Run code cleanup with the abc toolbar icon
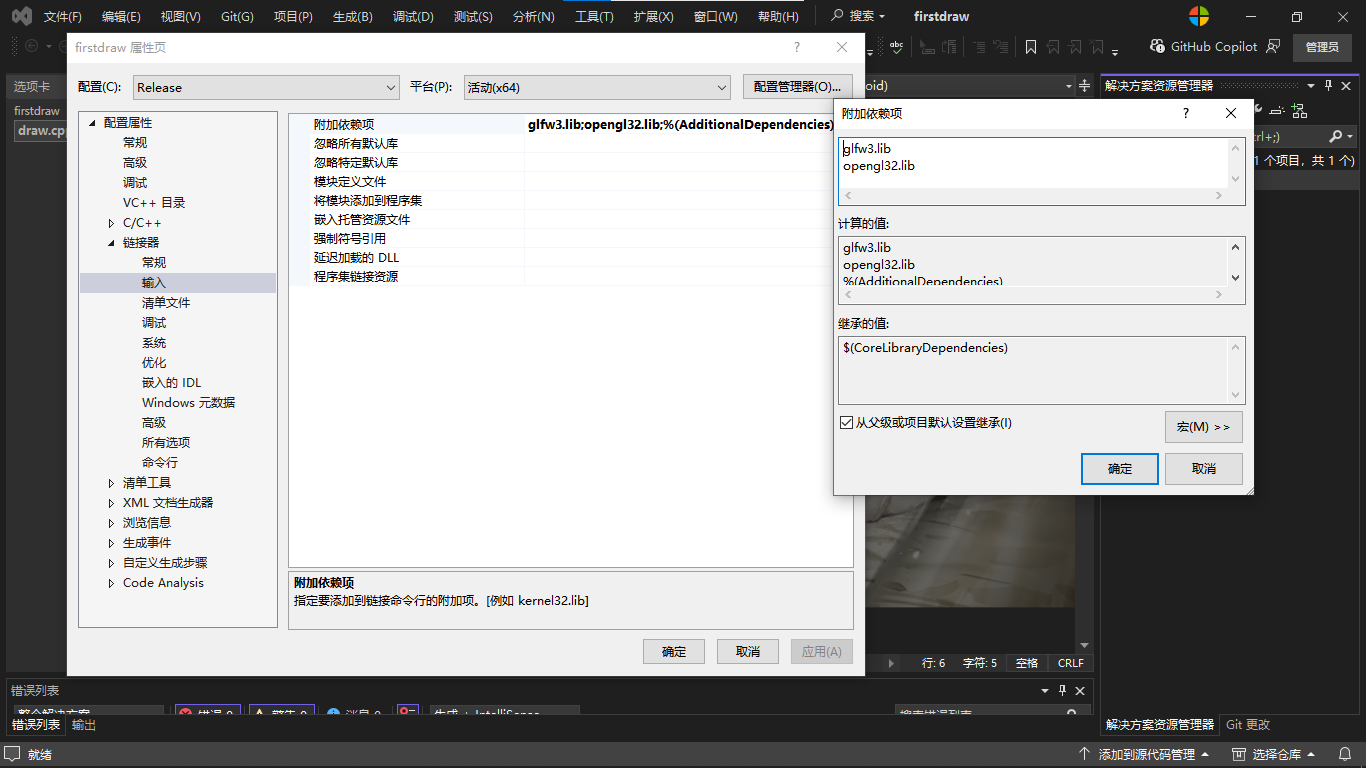Screen dimensions: 1366x768 pos(897,46)
